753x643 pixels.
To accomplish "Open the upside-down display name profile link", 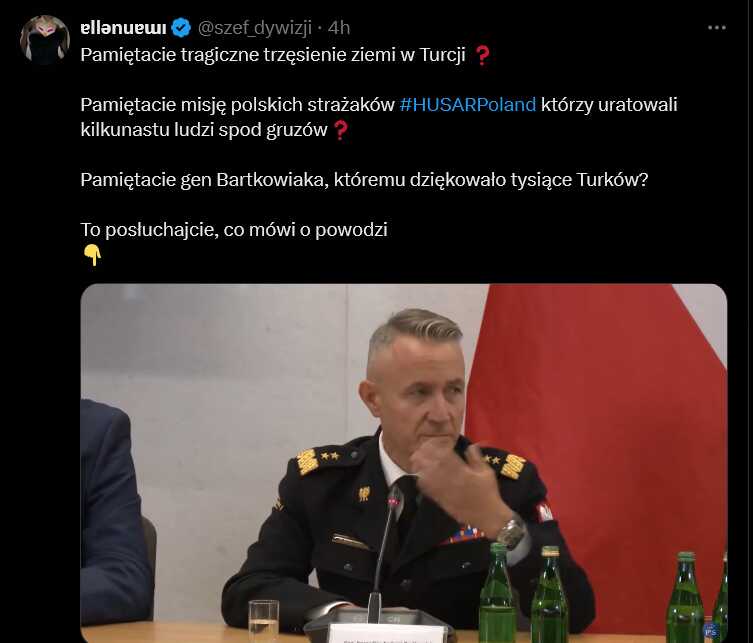I will point(123,28).
